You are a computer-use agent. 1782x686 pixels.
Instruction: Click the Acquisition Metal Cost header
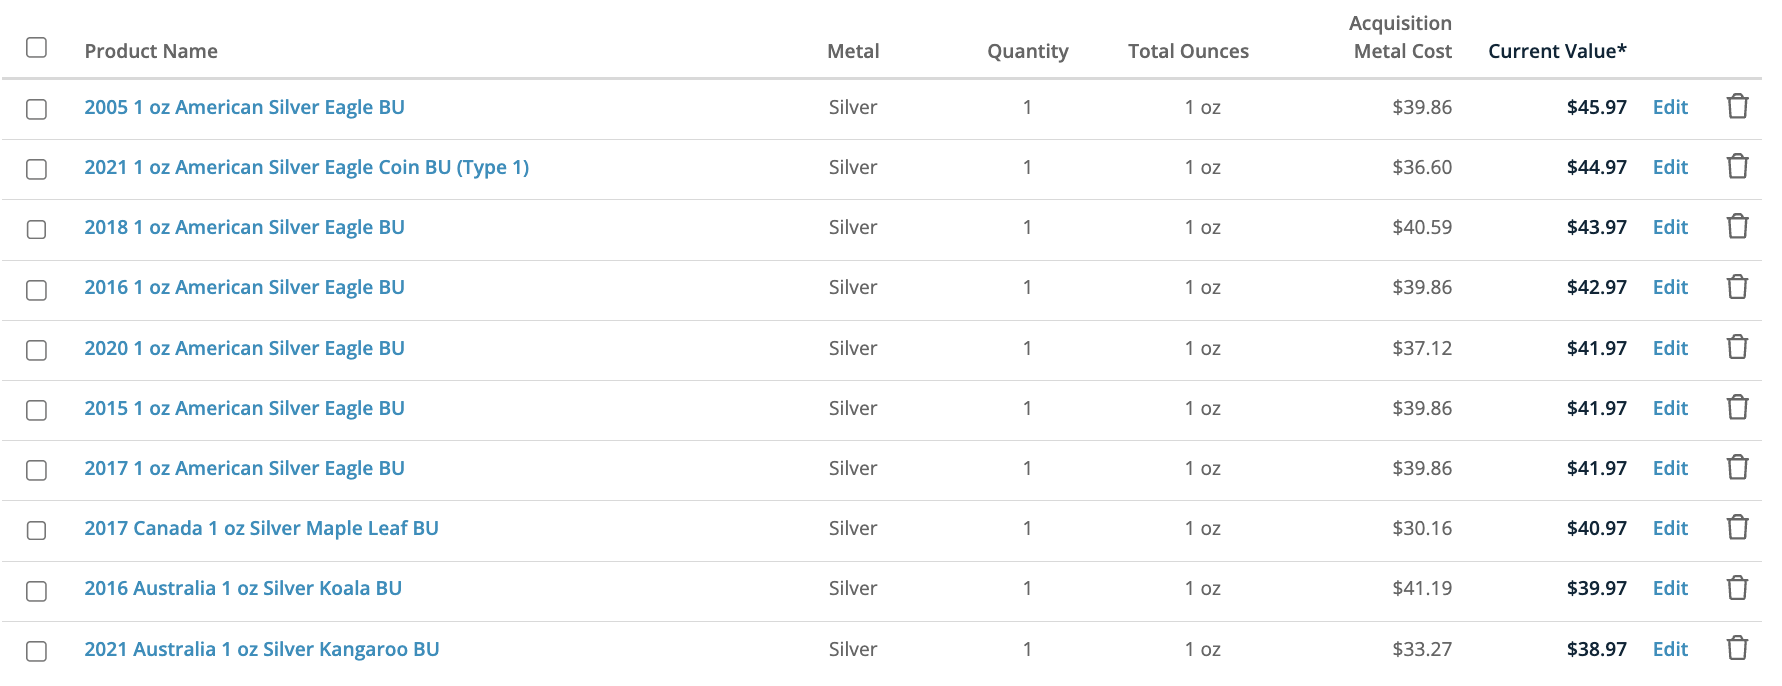(x=1401, y=37)
